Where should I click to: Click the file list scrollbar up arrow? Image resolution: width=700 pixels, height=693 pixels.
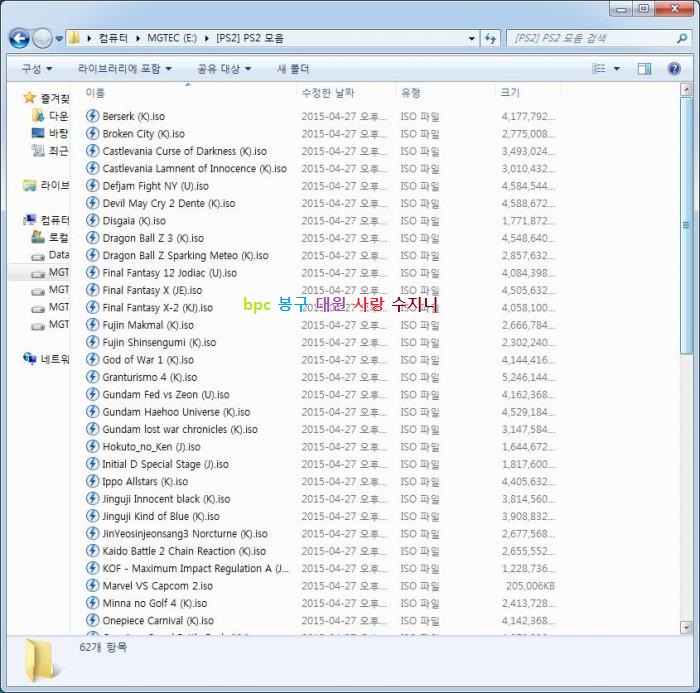(686, 90)
